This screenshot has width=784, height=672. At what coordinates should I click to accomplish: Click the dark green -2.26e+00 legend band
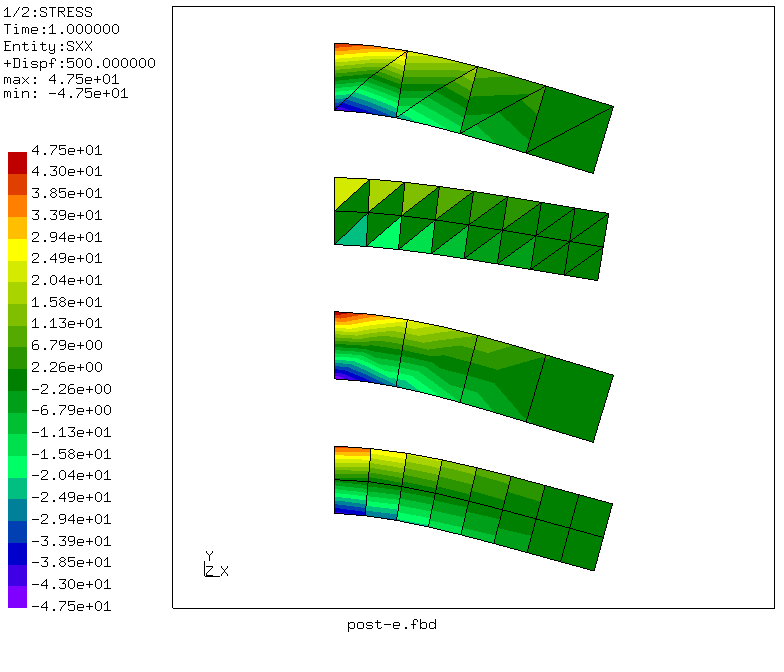[17, 380]
